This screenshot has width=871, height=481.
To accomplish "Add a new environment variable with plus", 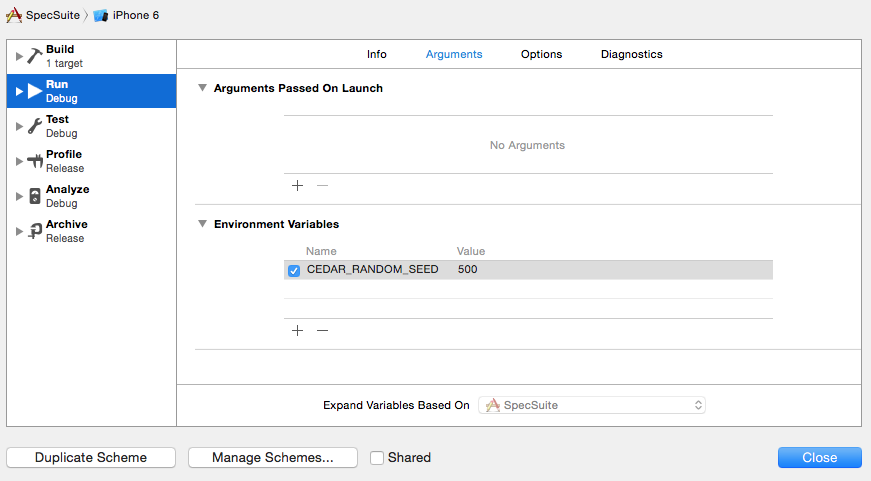I will (297, 331).
